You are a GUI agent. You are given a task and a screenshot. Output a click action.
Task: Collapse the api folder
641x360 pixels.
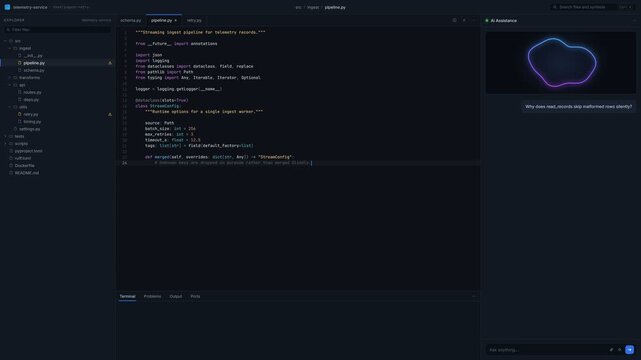(10, 85)
